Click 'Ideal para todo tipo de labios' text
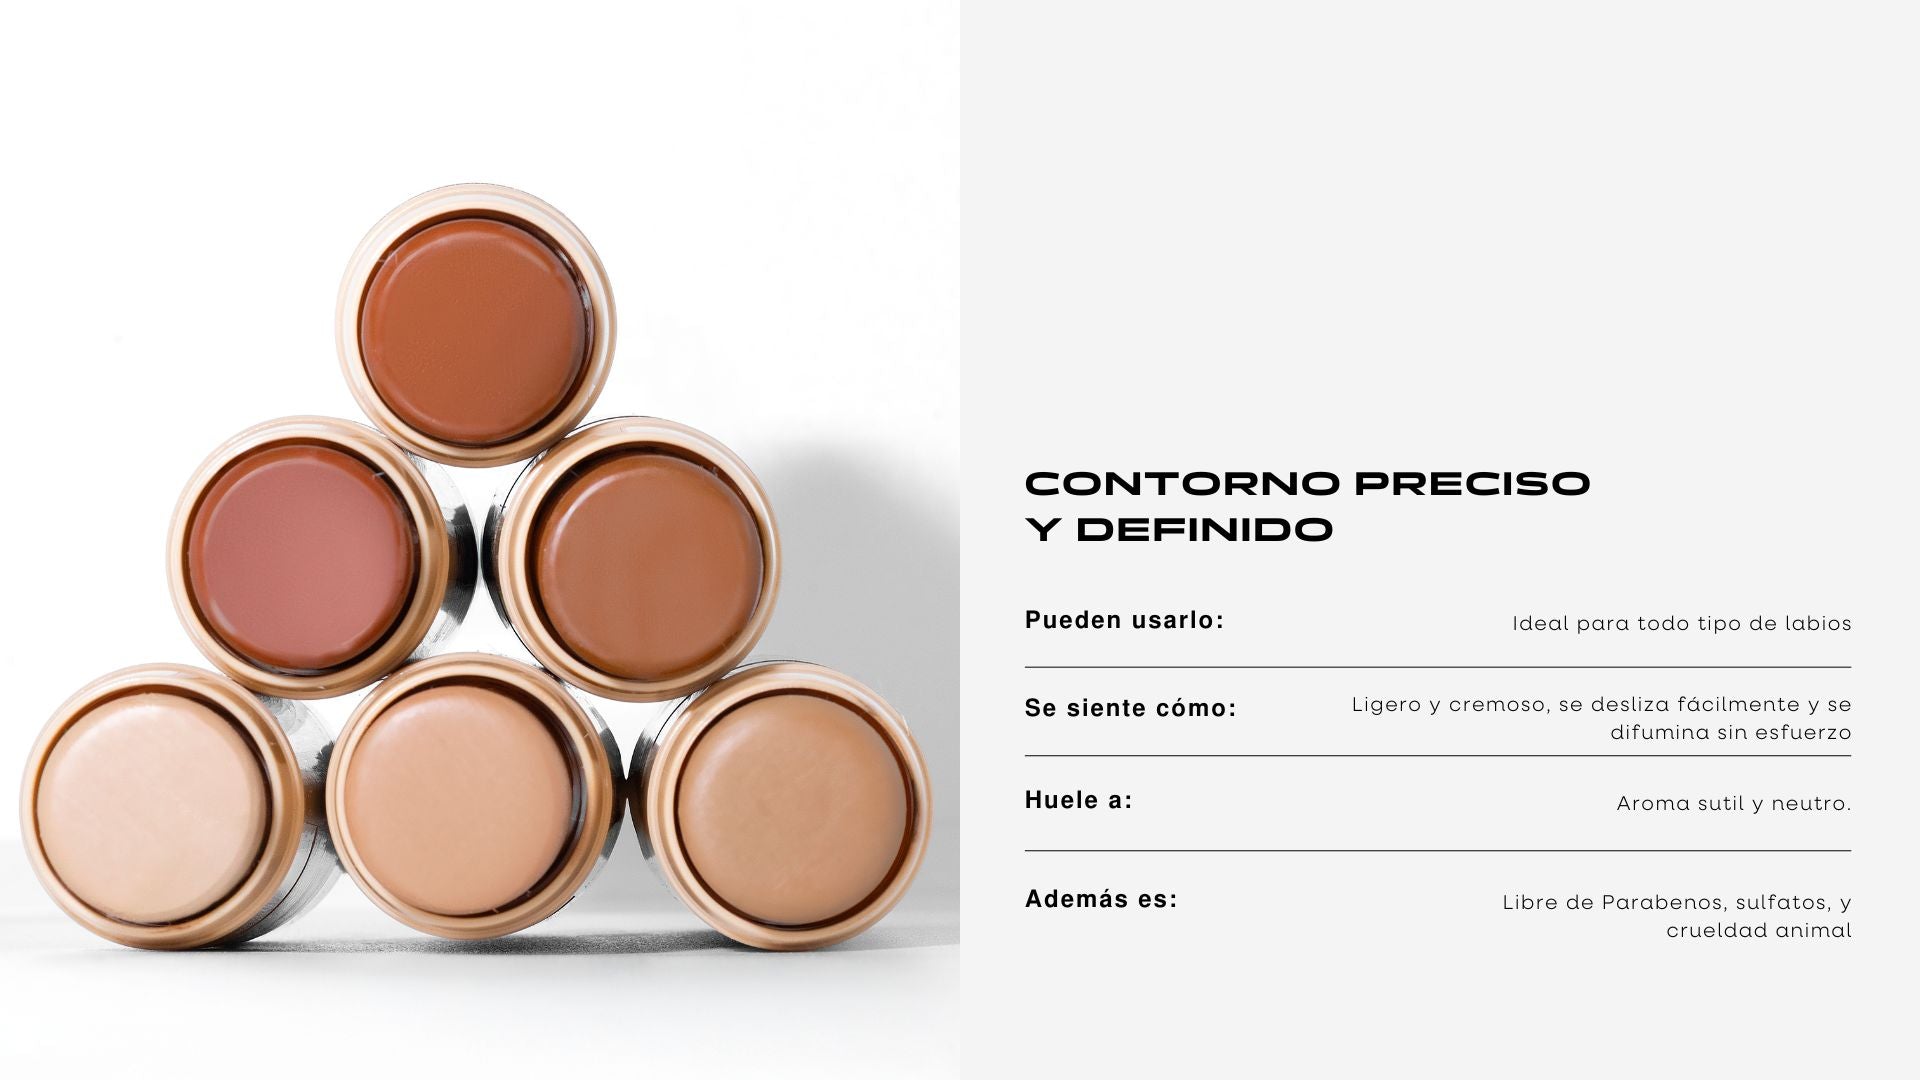Viewport: 1920px width, 1080px height. 1682,624
